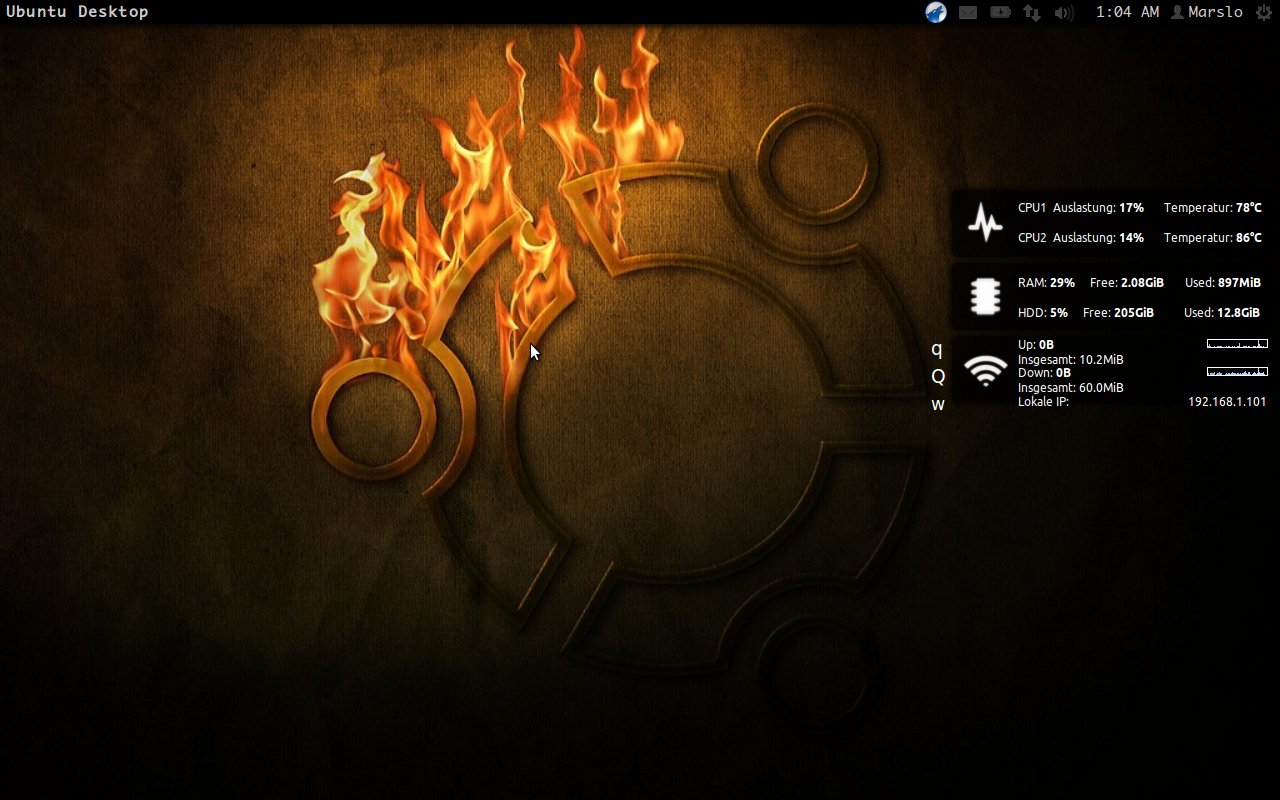Open the network arrows indicator

1032,13
